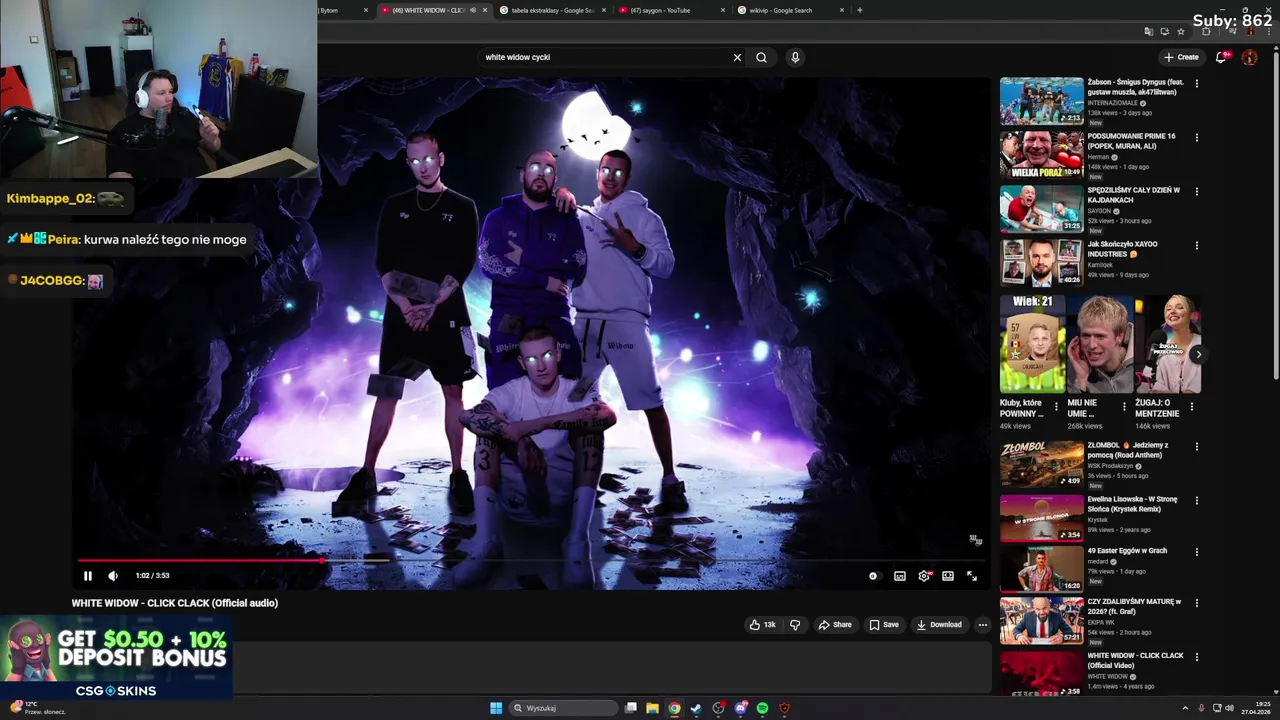Viewport: 1280px width, 720px height.
Task: Open the 'Kluby, które POWINNY' short
Action: (x=1033, y=344)
